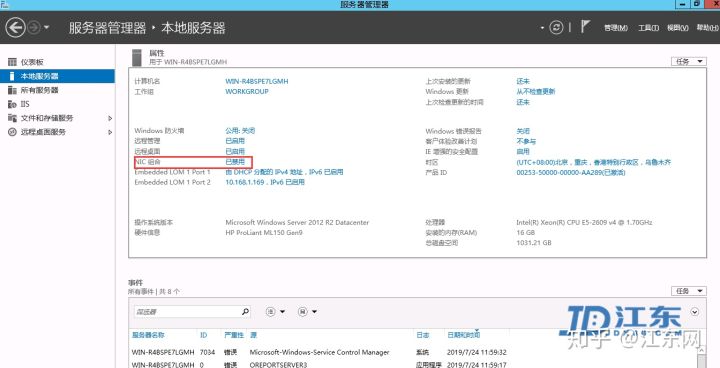720x368 pixels.
Task: Click the server properties icon beside 属性
Action: 137,57
